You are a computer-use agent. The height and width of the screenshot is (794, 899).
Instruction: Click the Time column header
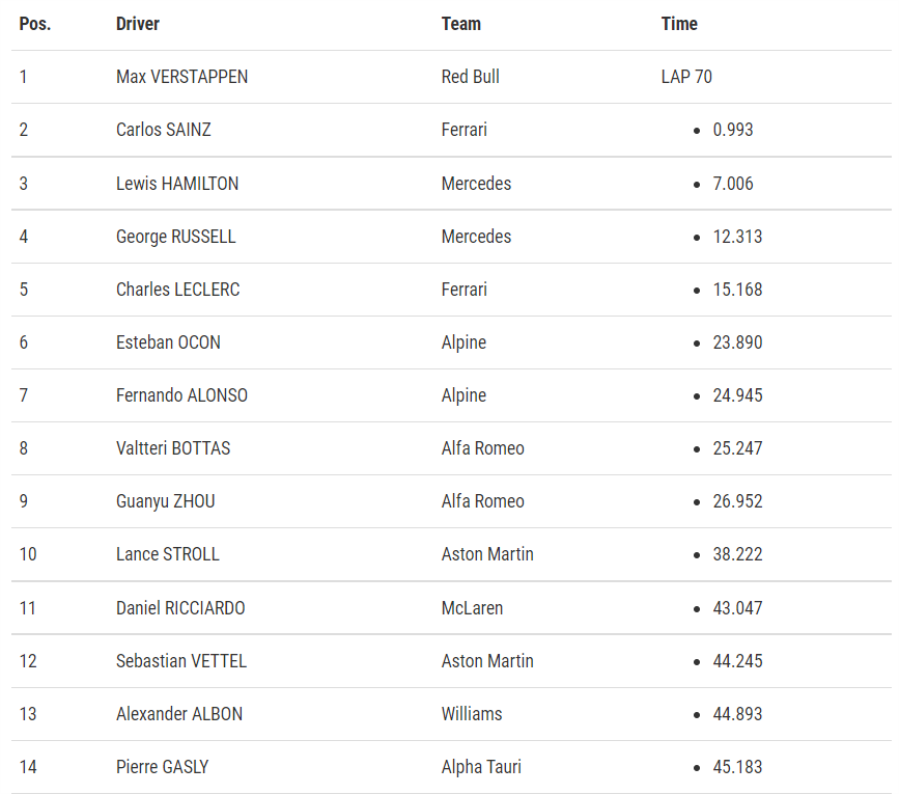679,24
